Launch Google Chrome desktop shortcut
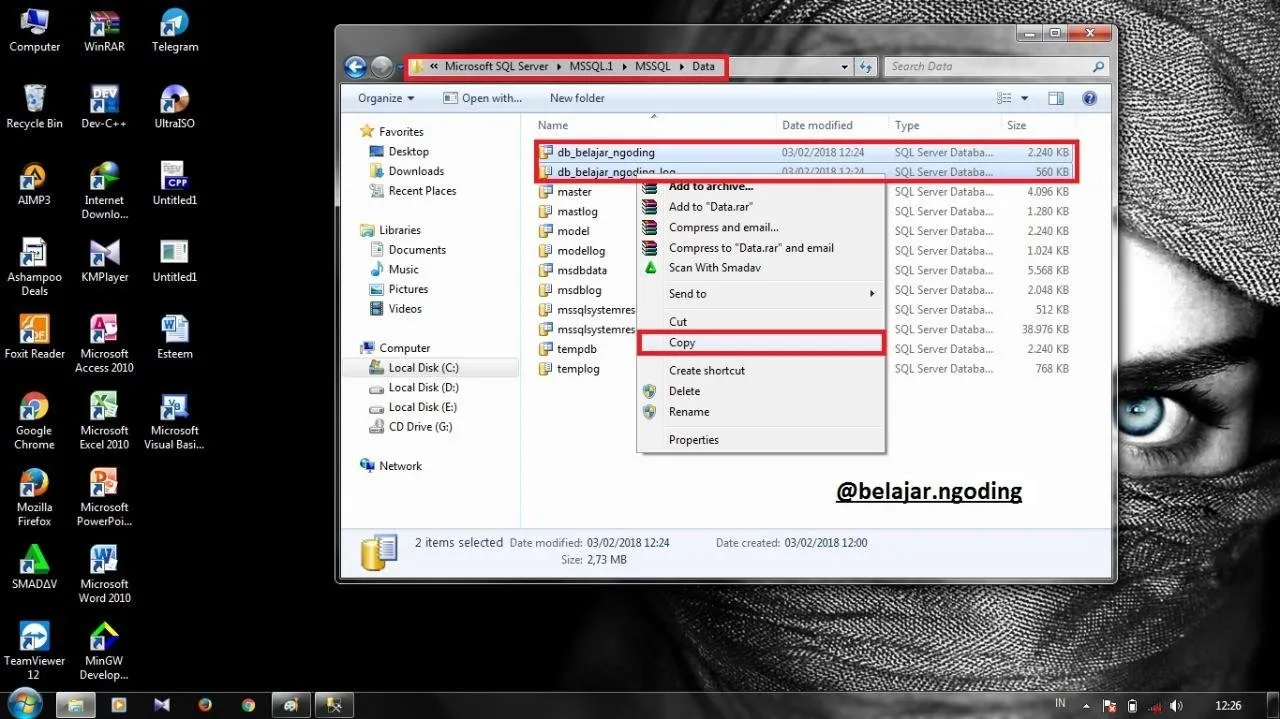This screenshot has height=719, width=1280. pos(34,421)
